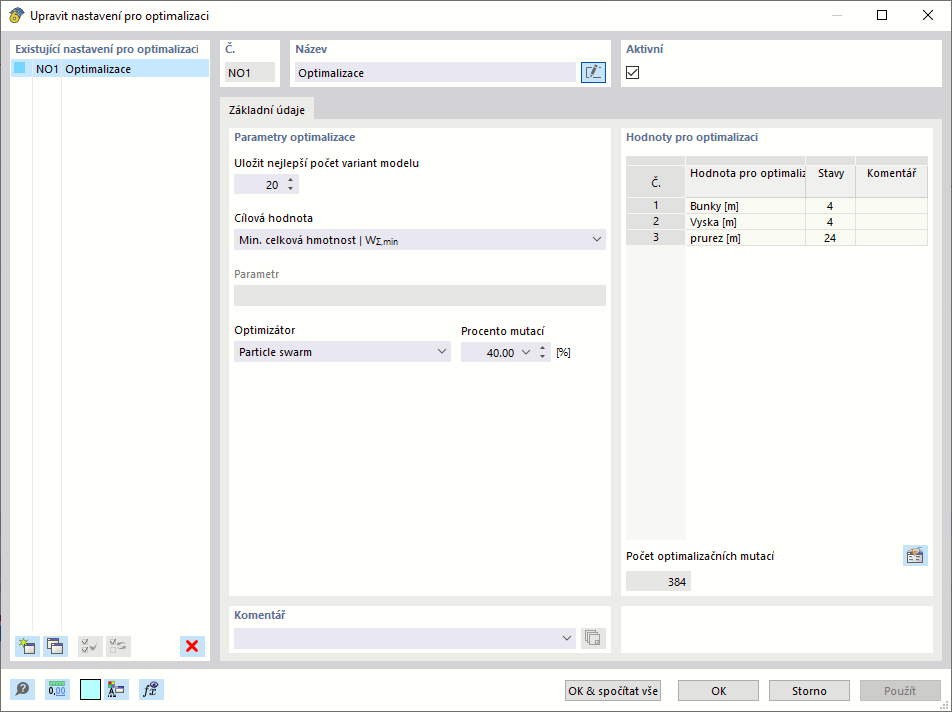Click the invert selection icon
The image size is (952, 712).
click(x=118, y=646)
